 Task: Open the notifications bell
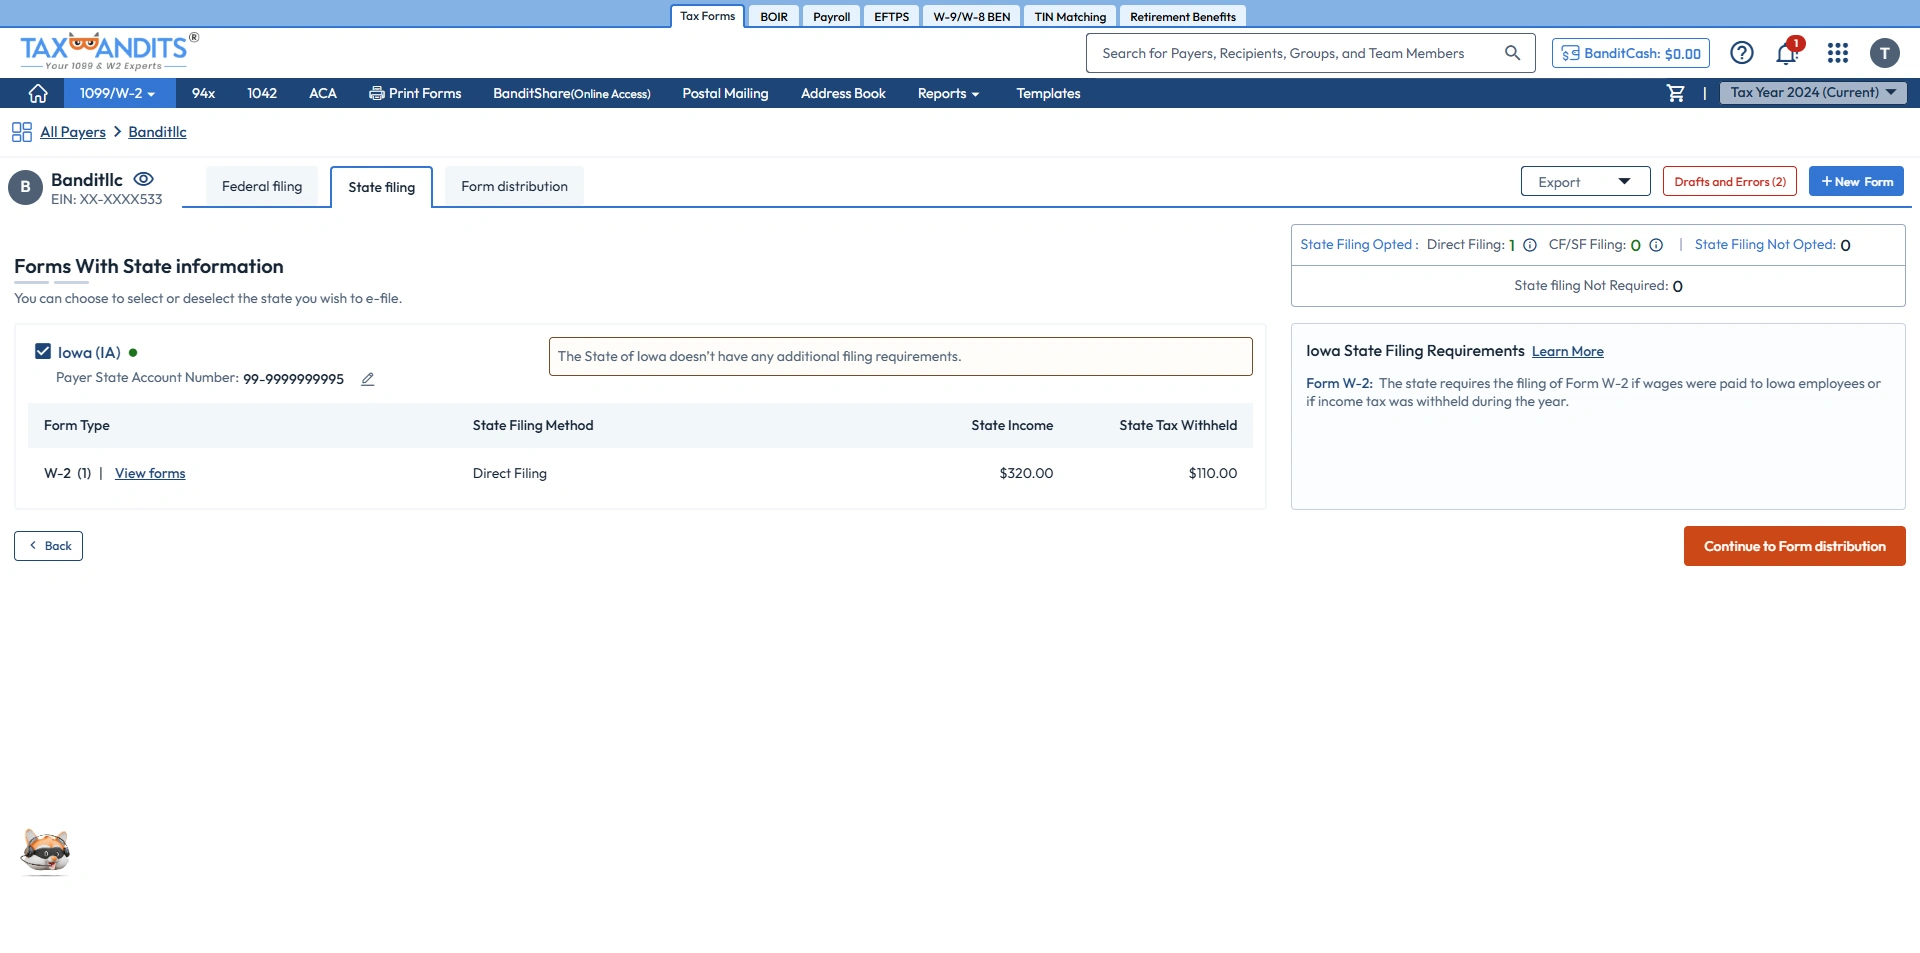coord(1787,53)
